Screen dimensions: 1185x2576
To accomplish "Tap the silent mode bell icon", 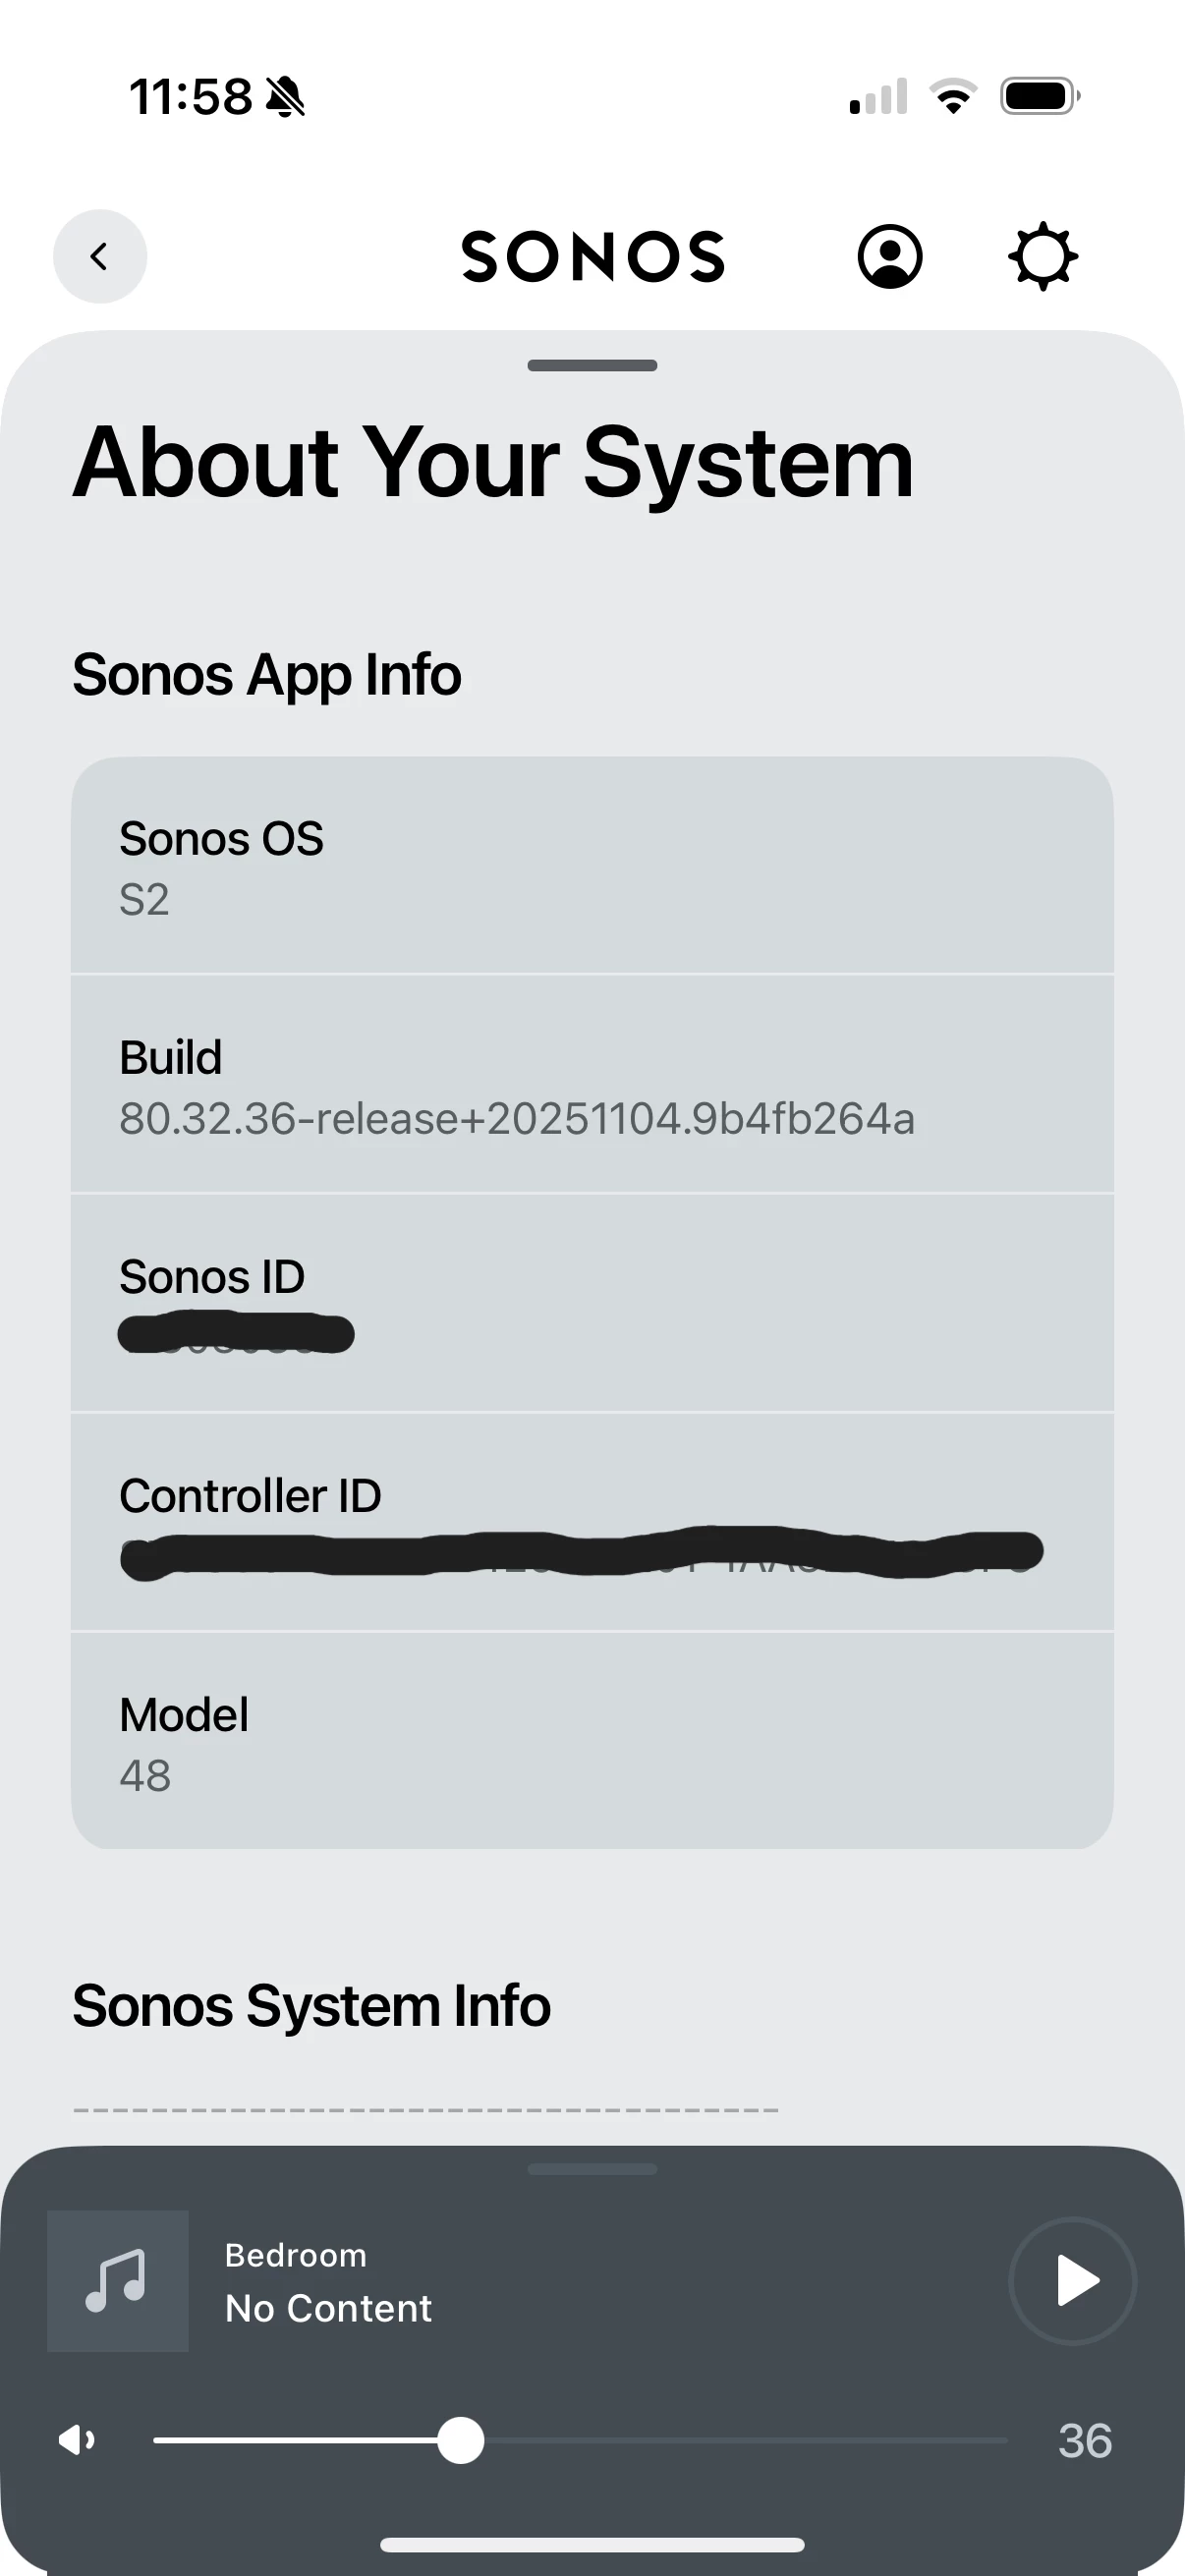I will click(286, 97).
